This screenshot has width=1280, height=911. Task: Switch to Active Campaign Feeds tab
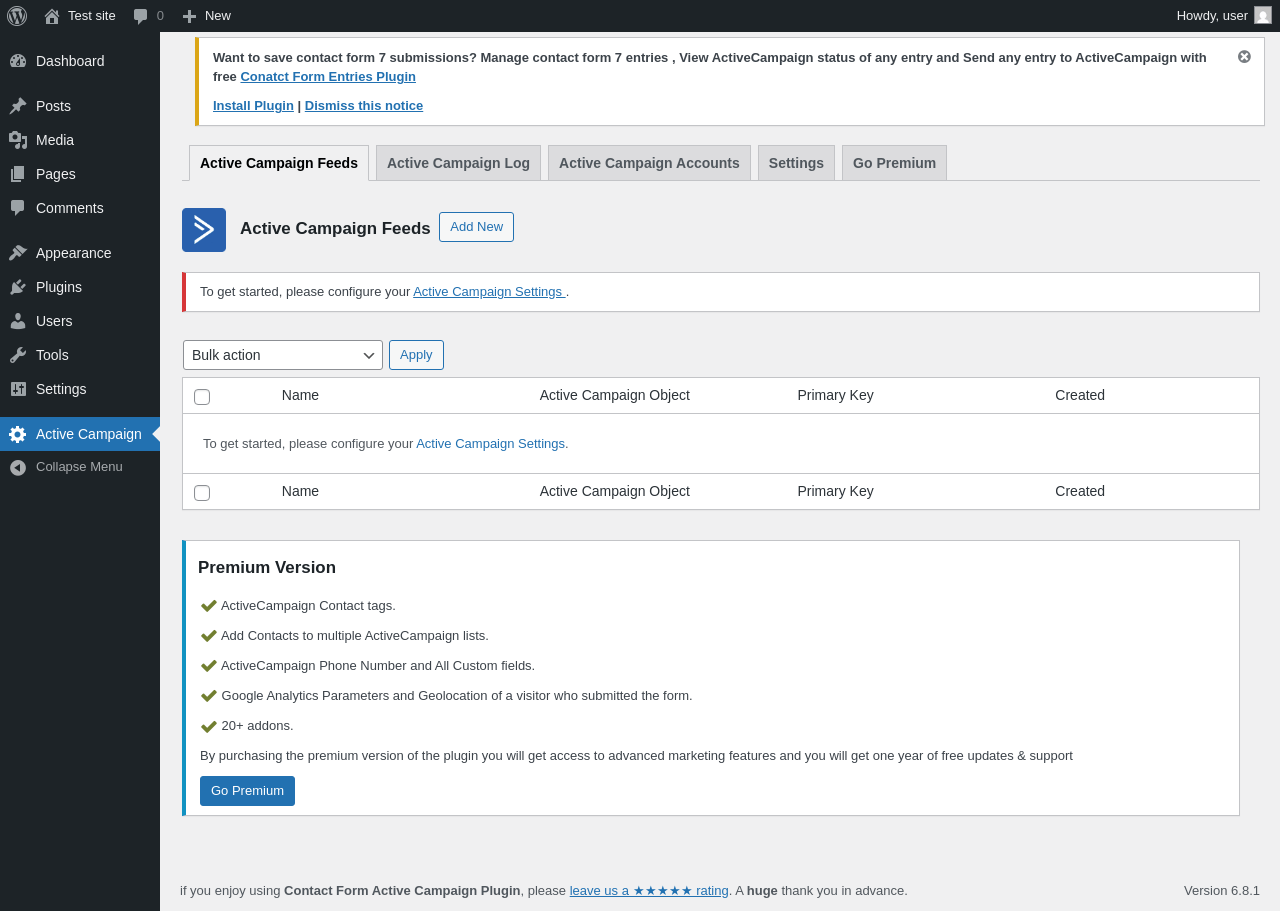[x=279, y=163]
